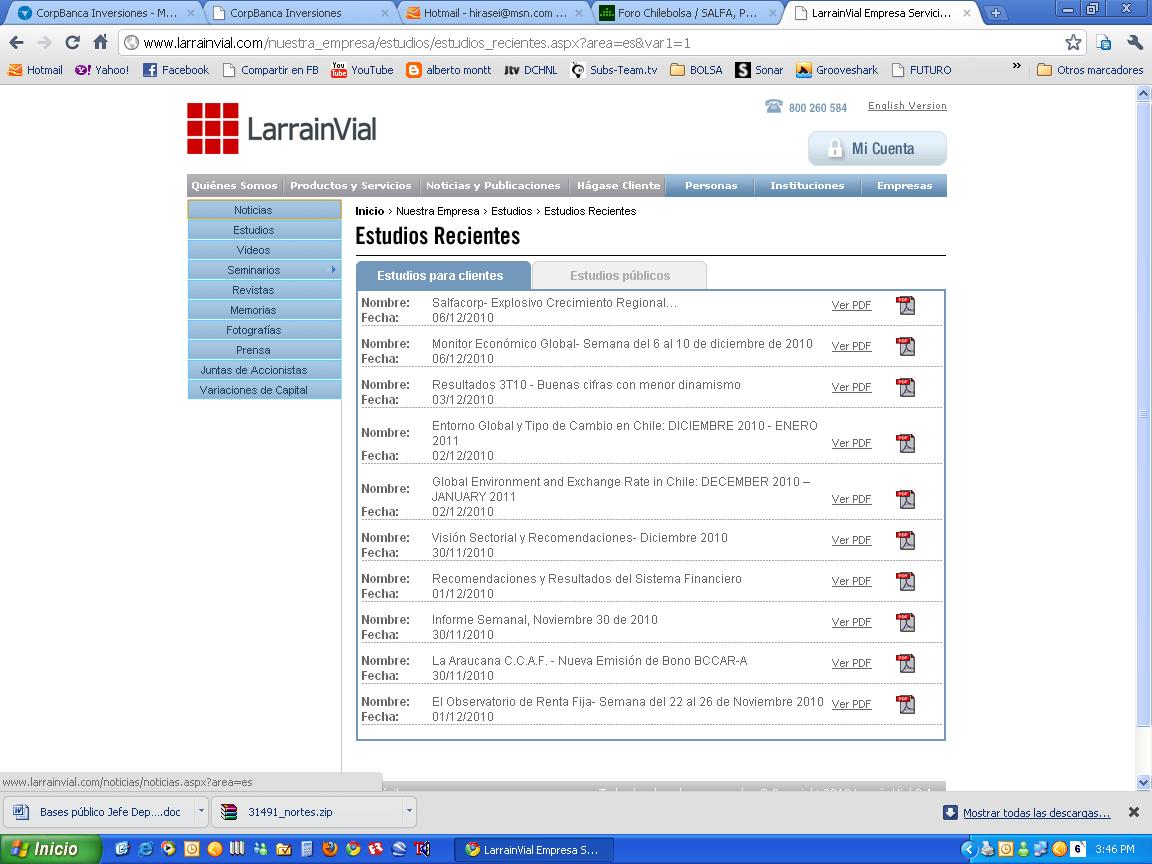
Task: Open PDF icon for Monitor Económico Global study
Action: pos(906,346)
